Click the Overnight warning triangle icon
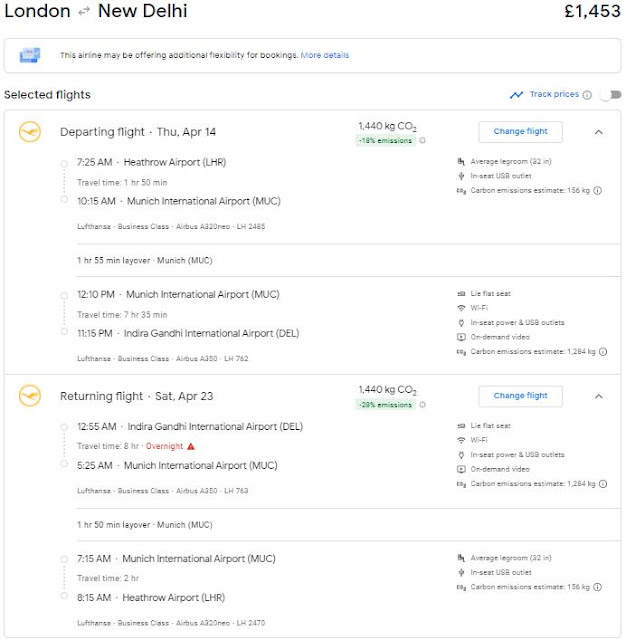This screenshot has height=640, width=626. click(x=191, y=446)
